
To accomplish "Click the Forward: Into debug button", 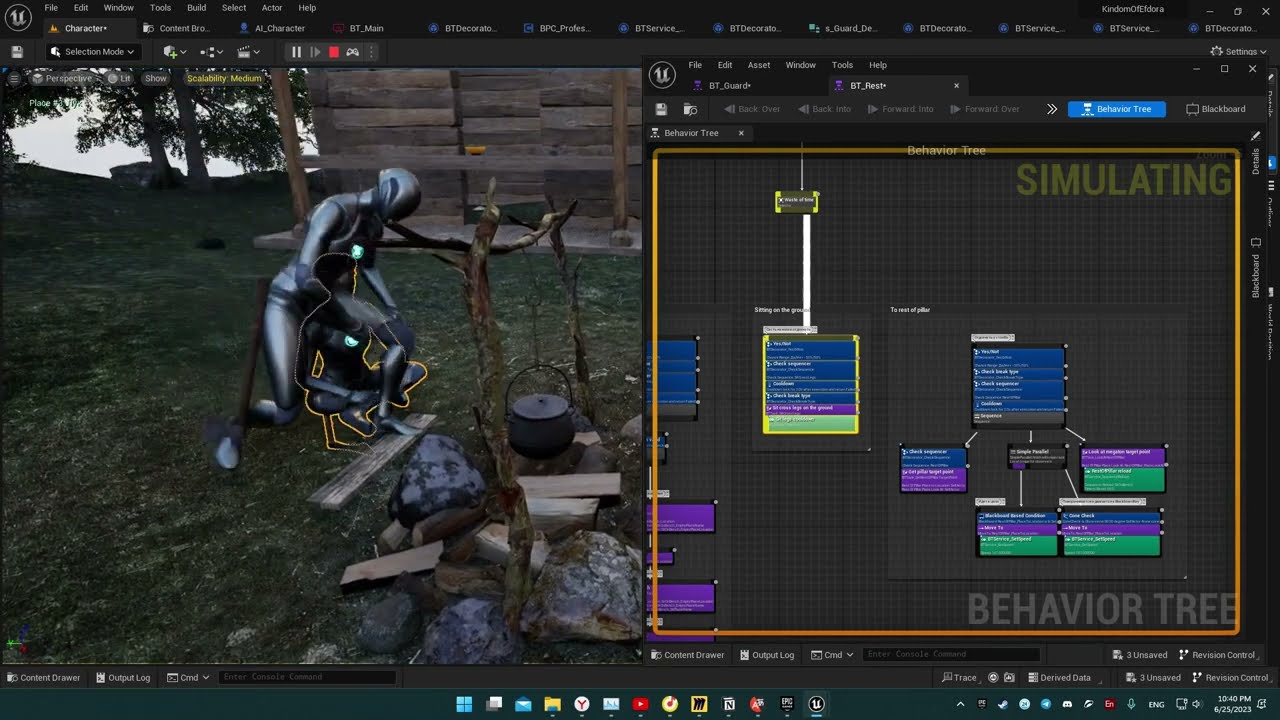I will pos(900,109).
